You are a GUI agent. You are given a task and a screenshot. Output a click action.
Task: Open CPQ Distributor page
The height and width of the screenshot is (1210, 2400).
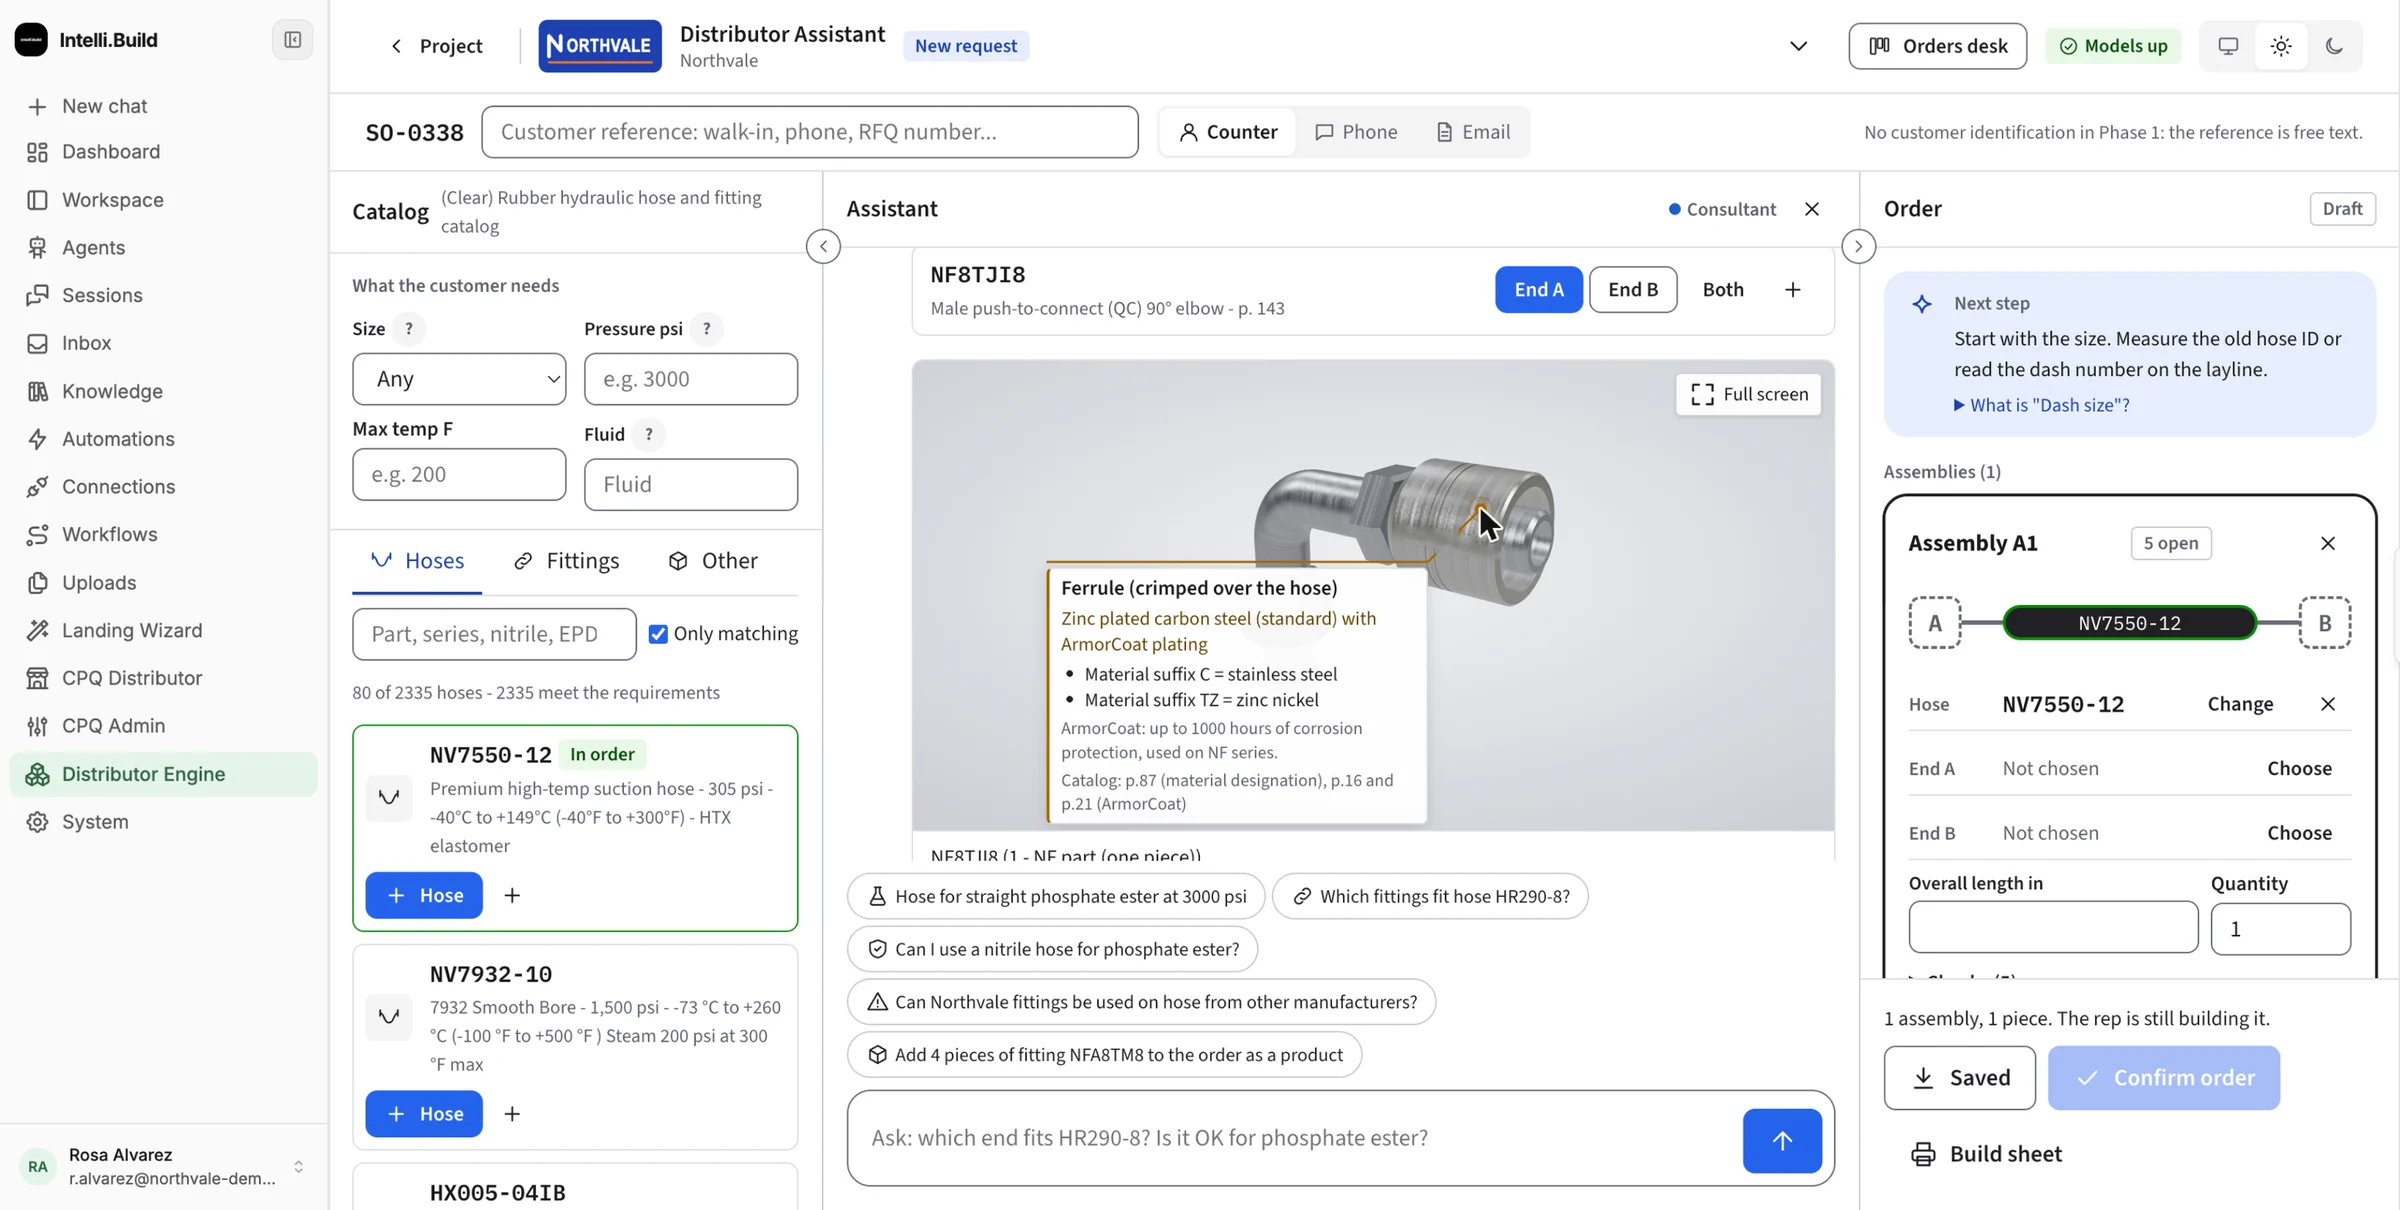132,678
